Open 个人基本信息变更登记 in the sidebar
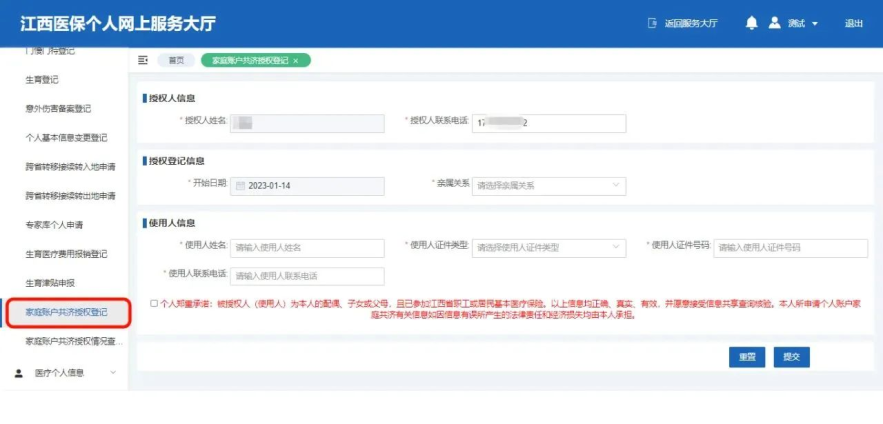 [x=66, y=138]
